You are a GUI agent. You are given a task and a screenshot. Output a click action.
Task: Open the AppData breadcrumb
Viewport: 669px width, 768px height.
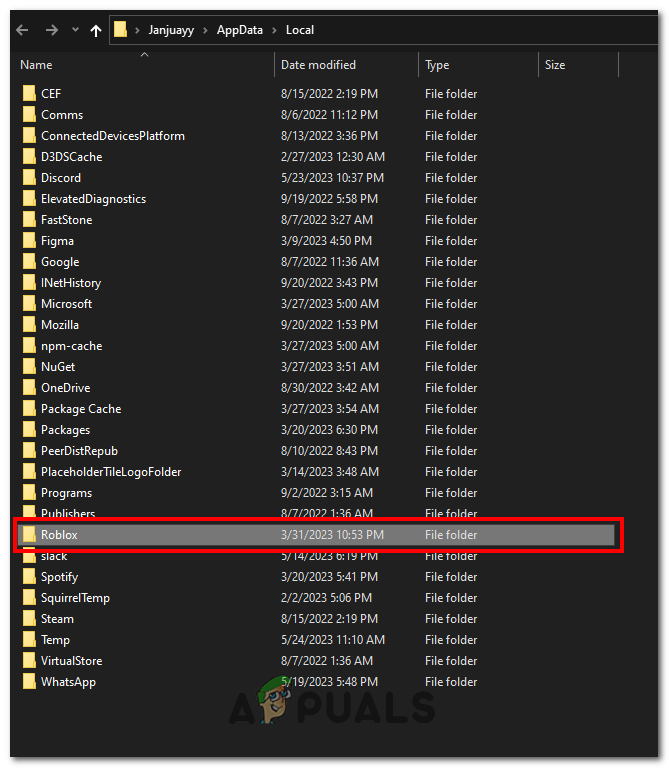click(x=240, y=30)
